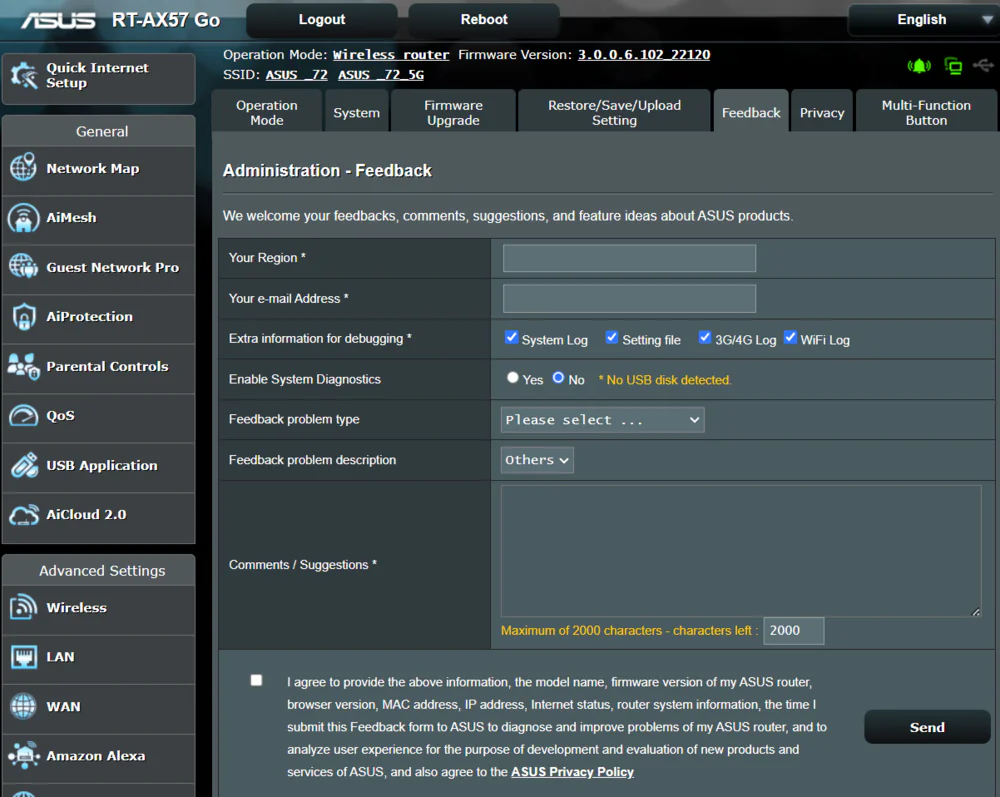This screenshot has width=1000, height=797.
Task: Click the AiCloud 2.0 cloud icon
Action: coord(24,515)
